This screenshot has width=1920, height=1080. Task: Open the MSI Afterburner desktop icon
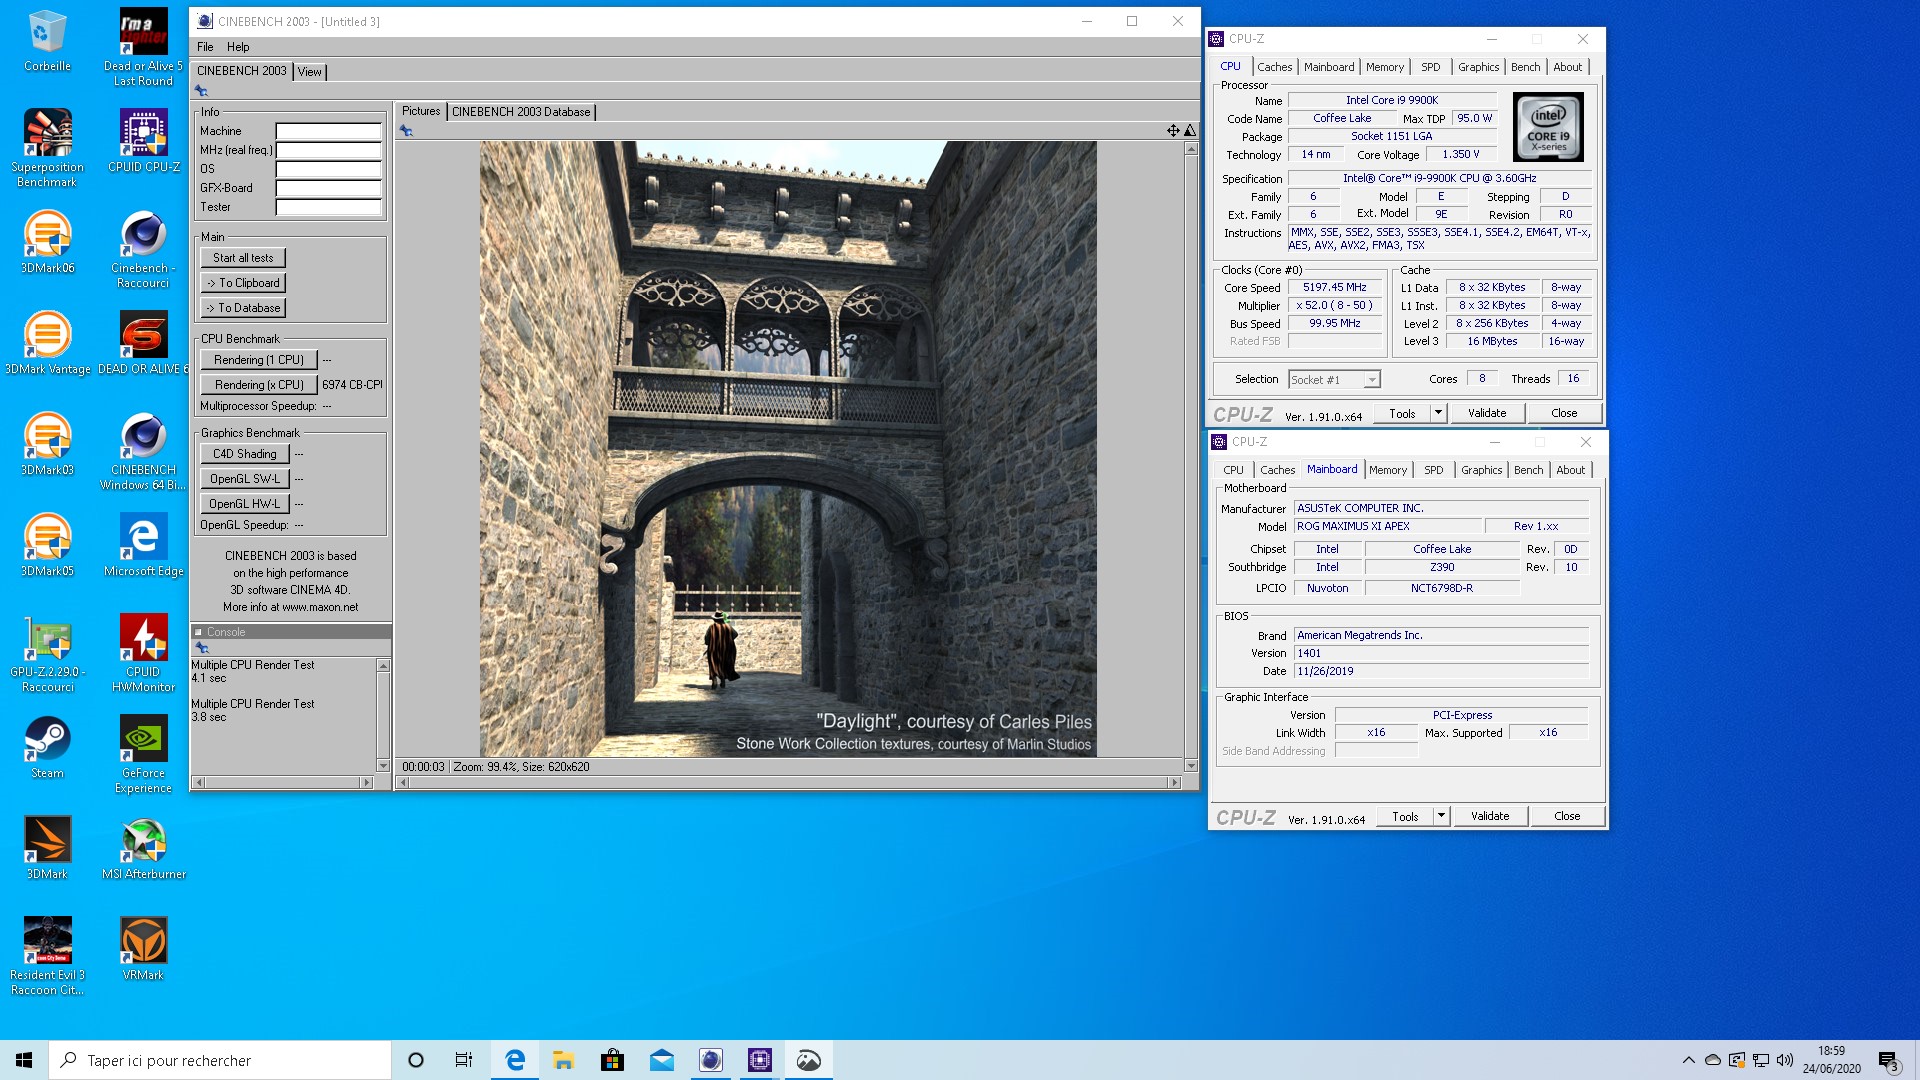click(x=143, y=848)
